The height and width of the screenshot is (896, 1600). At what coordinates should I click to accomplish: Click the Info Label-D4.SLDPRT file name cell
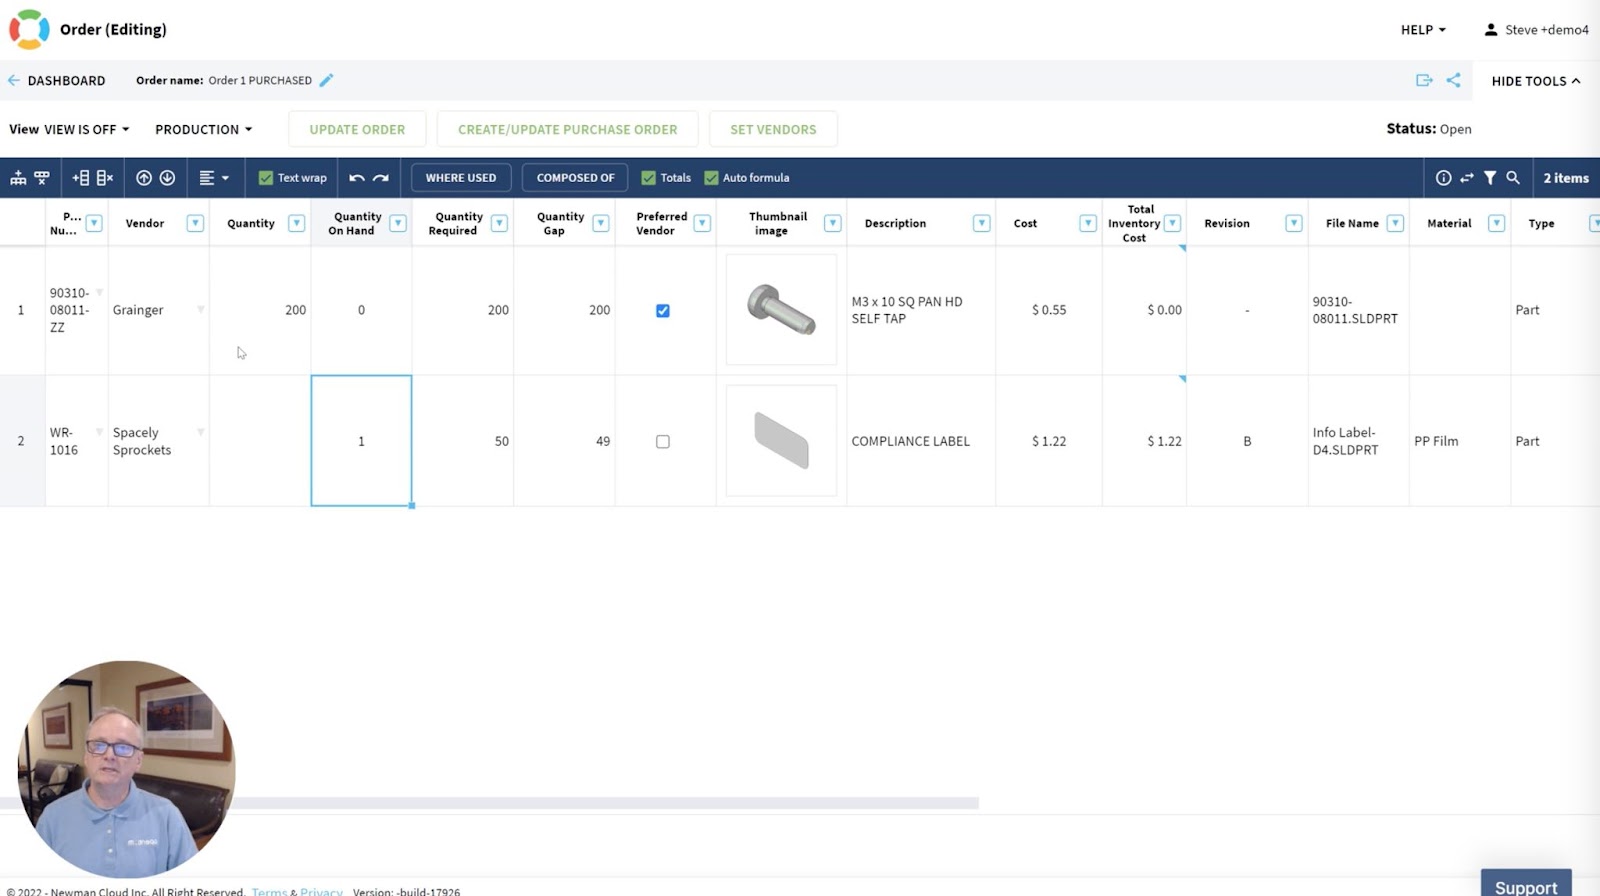coord(1358,441)
